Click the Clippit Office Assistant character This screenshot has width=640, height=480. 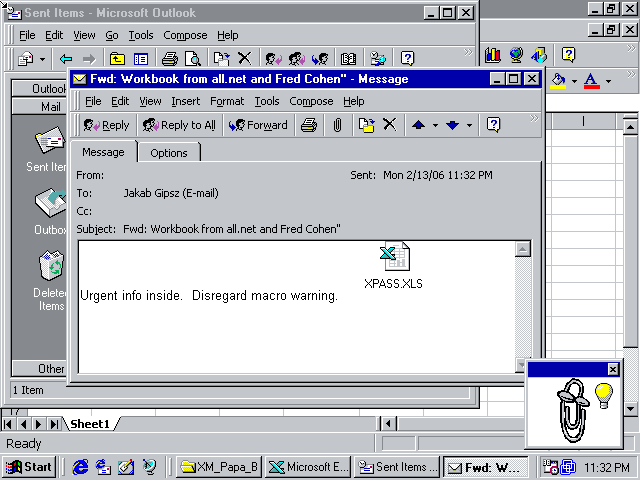572,410
